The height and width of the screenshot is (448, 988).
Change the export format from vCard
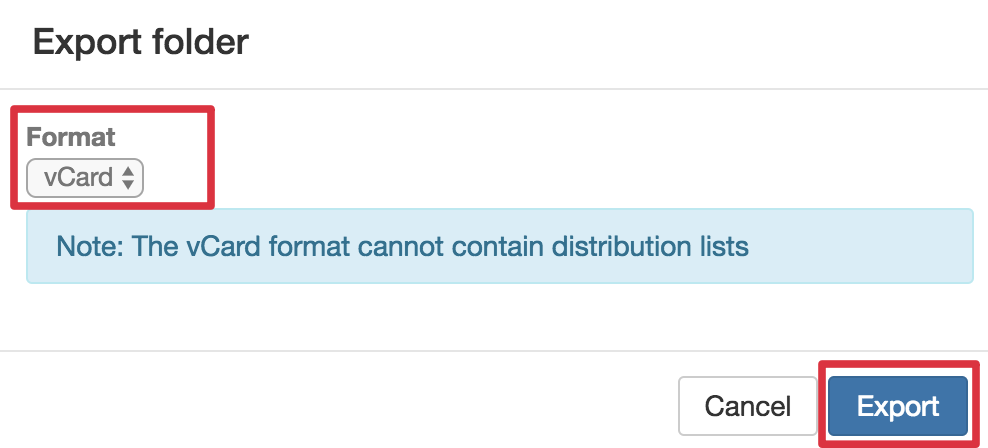[85, 178]
